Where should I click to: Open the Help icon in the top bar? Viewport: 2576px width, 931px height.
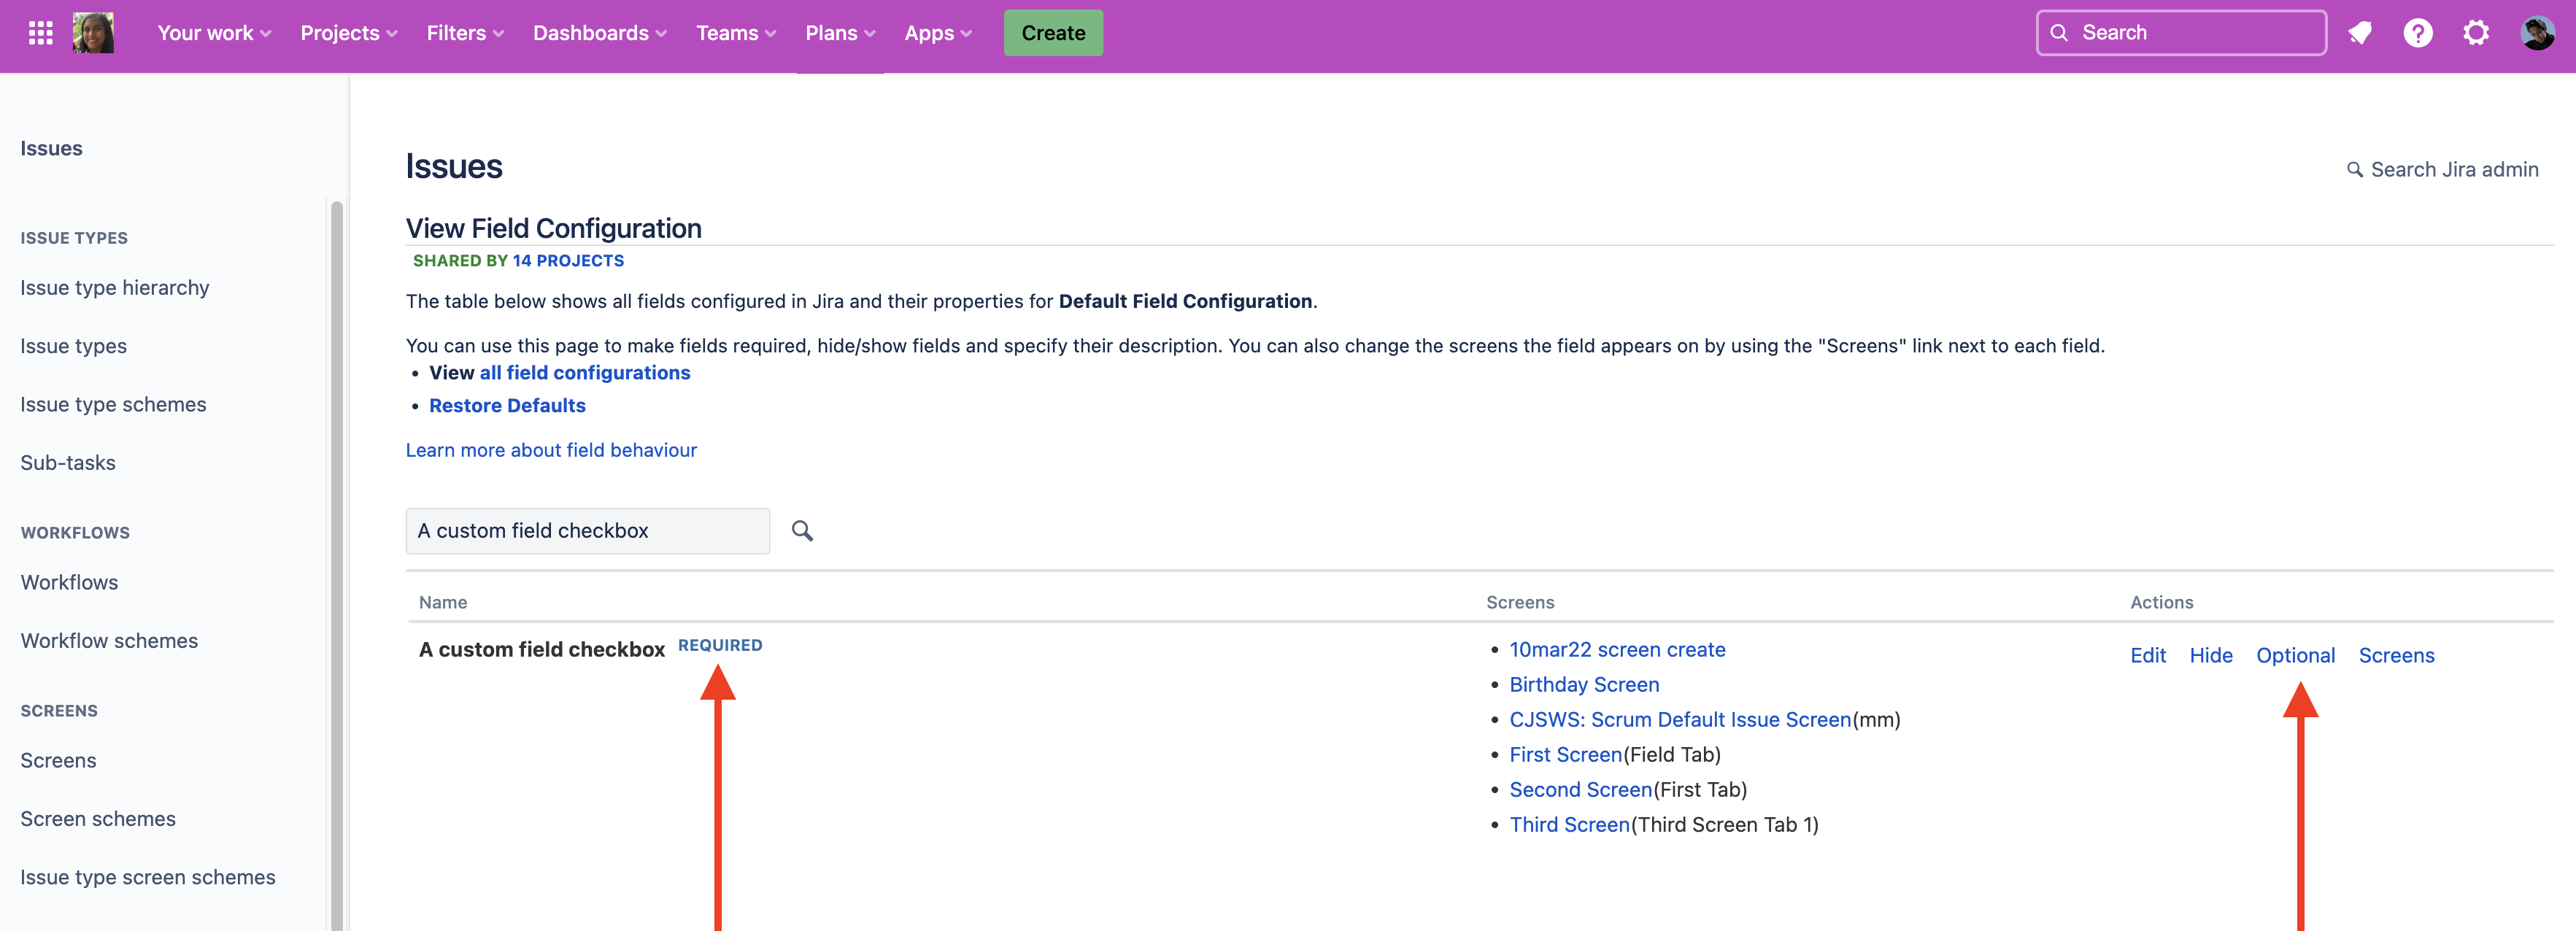2418,32
